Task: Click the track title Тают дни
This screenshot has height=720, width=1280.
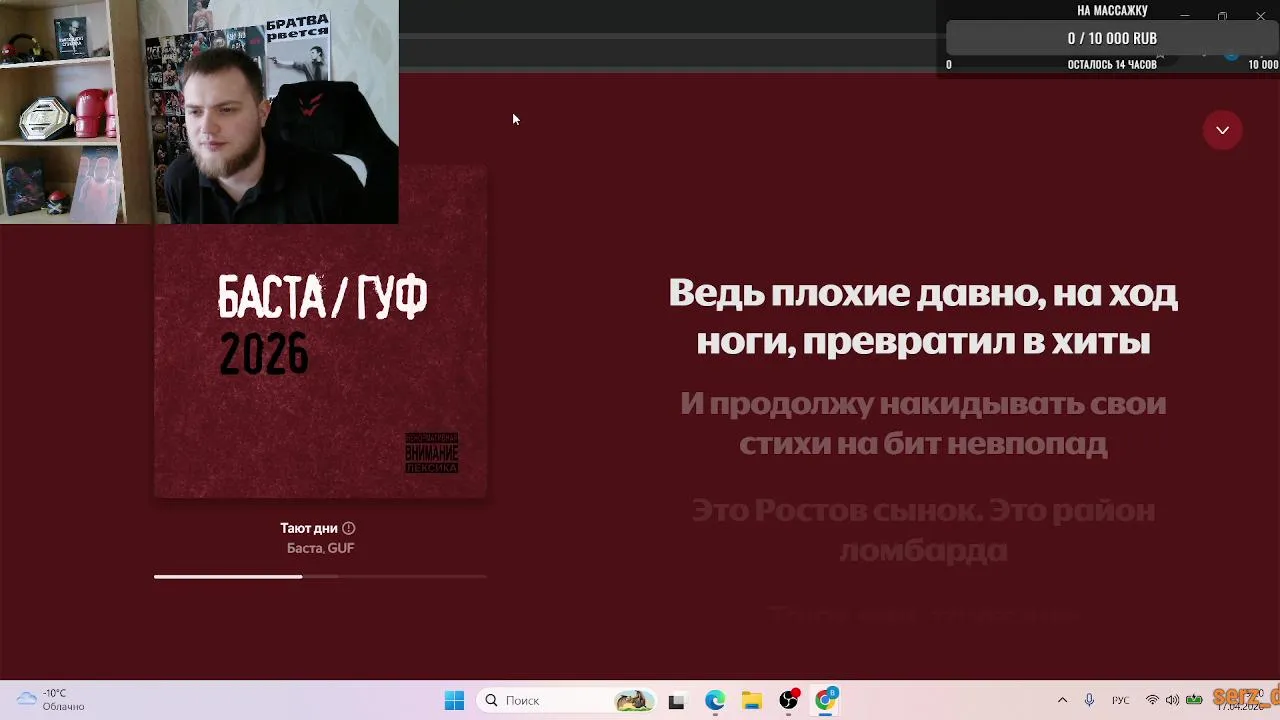Action: point(309,528)
